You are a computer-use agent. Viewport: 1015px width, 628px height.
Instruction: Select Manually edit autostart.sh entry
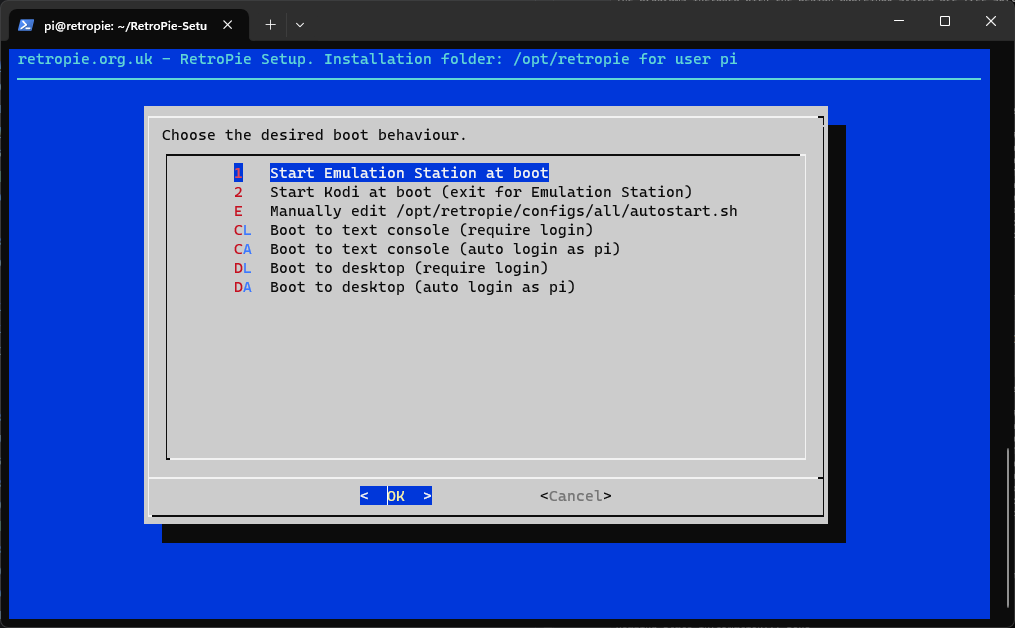(503, 211)
